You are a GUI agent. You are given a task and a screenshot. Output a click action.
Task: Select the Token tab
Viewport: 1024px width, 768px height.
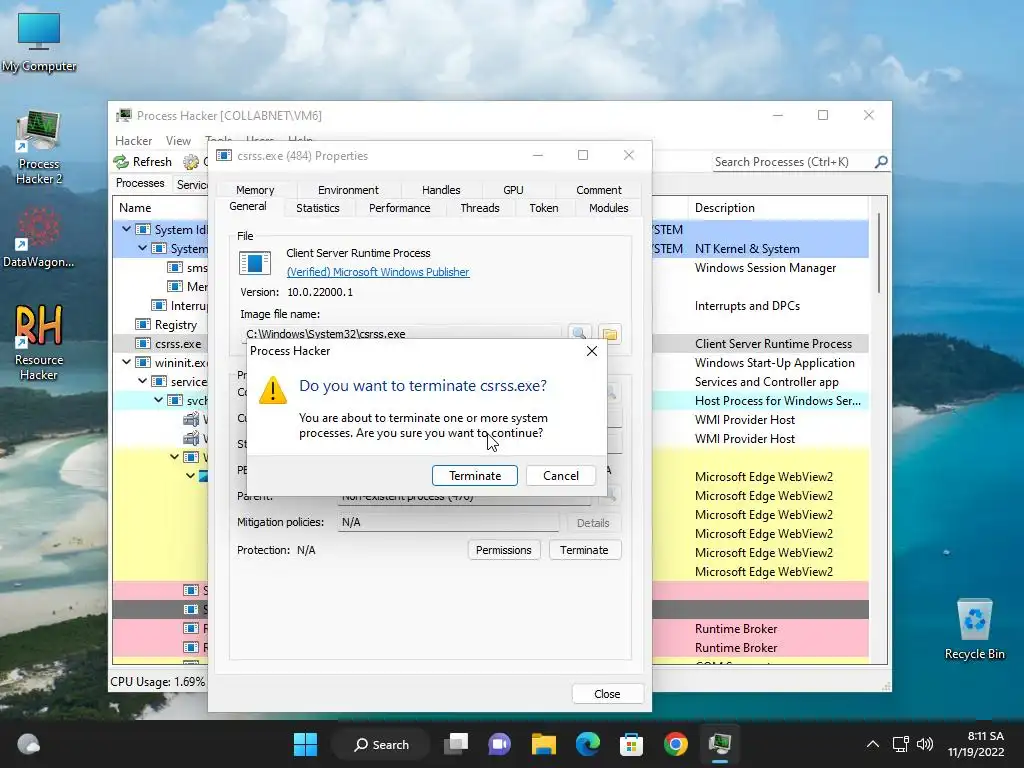point(543,208)
